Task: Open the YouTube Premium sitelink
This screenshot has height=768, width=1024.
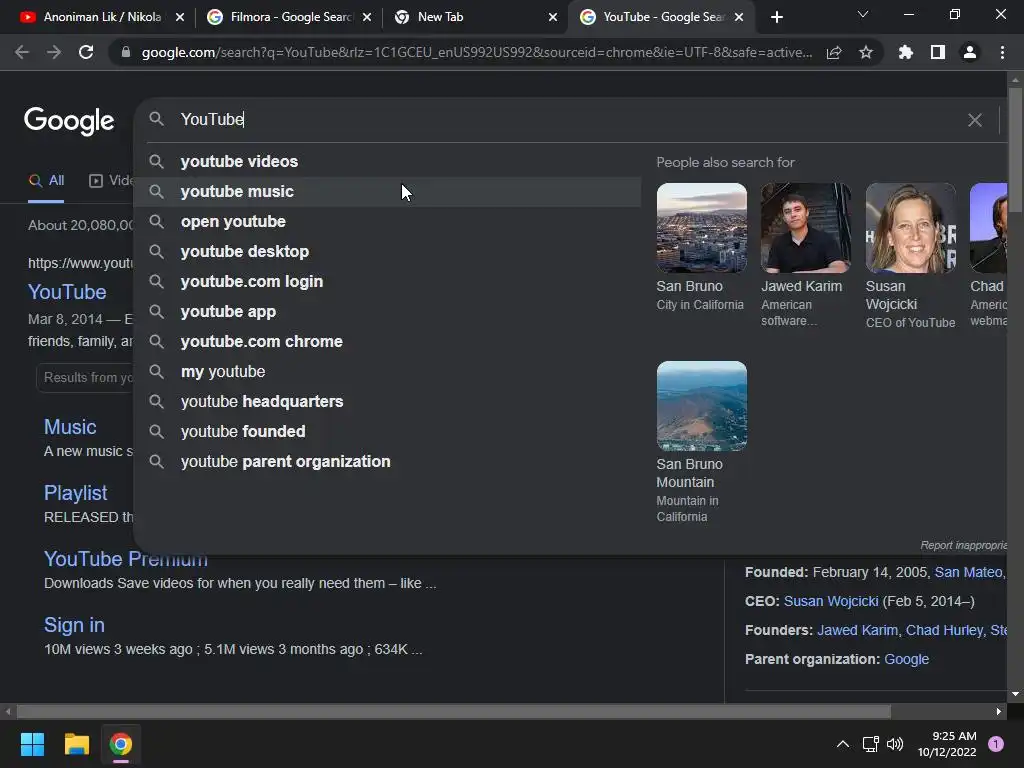Action: click(125, 559)
